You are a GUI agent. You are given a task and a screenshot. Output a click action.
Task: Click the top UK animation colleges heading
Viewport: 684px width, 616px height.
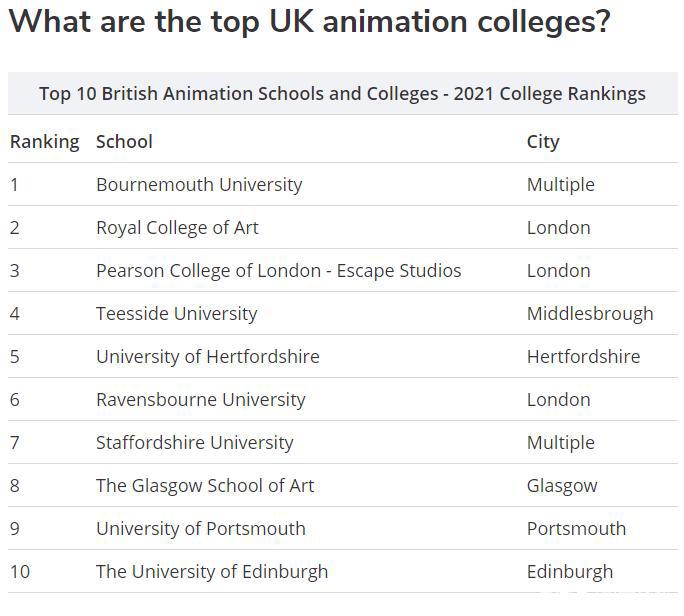tap(309, 21)
